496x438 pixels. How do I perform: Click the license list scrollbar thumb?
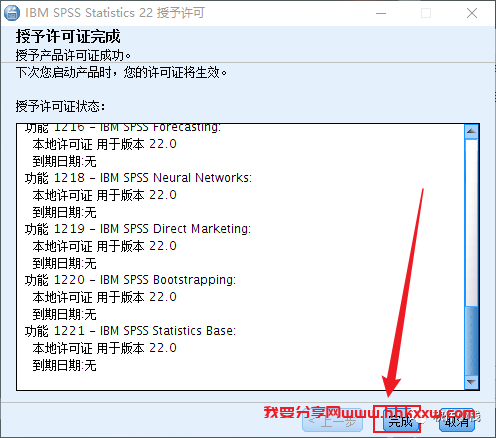pos(471,340)
